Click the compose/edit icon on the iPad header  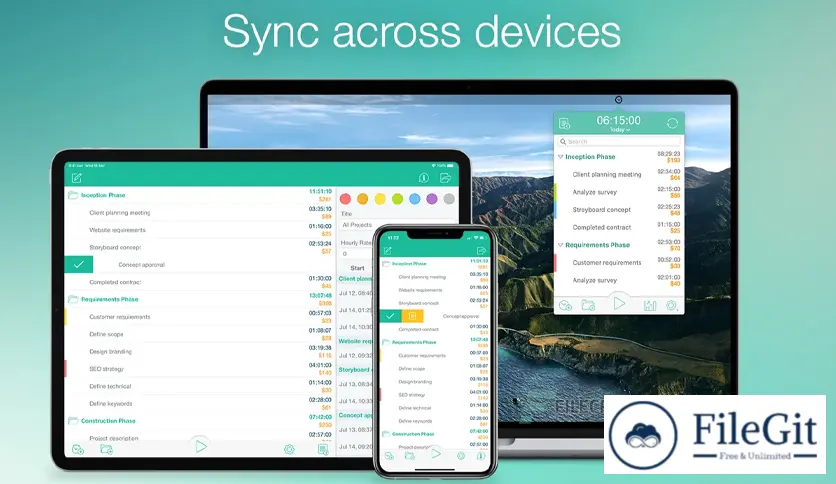(77, 178)
